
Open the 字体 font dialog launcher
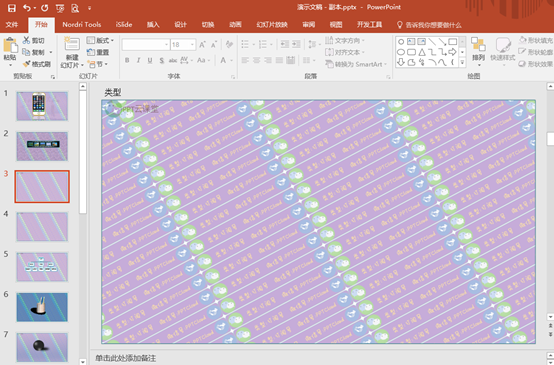coord(233,77)
